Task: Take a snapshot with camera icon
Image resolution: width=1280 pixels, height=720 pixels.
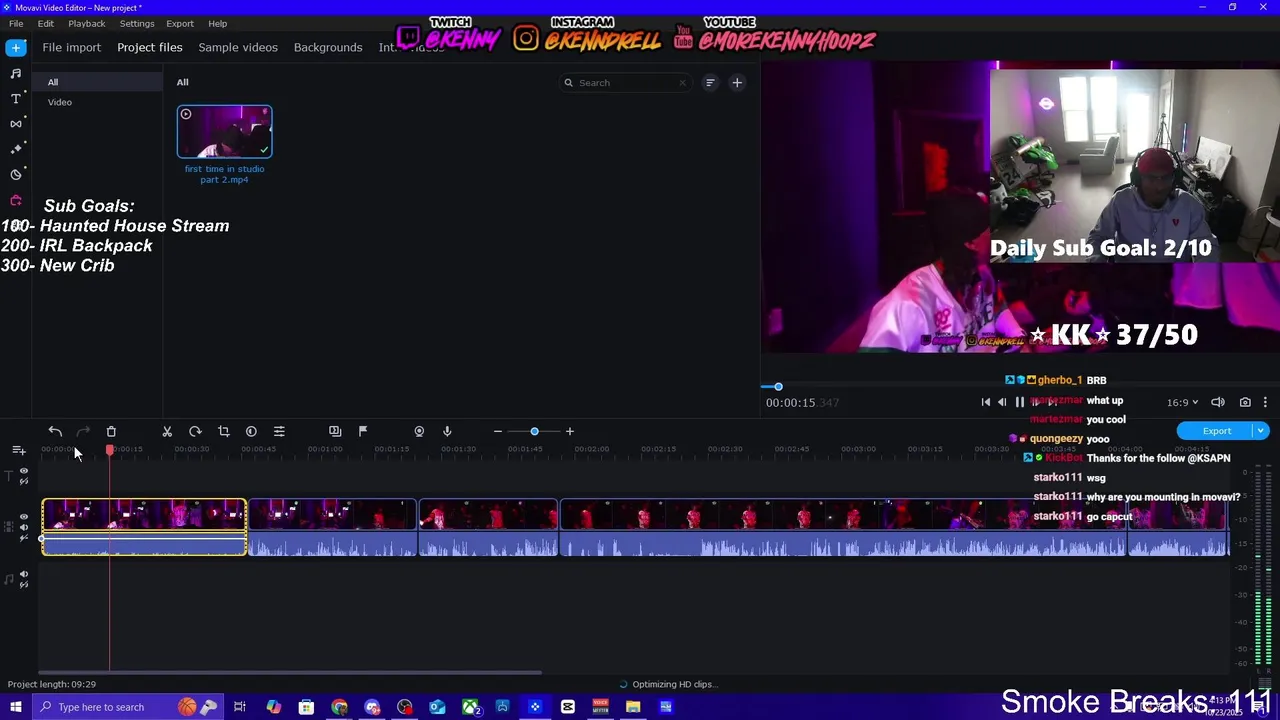Action: [1245, 402]
